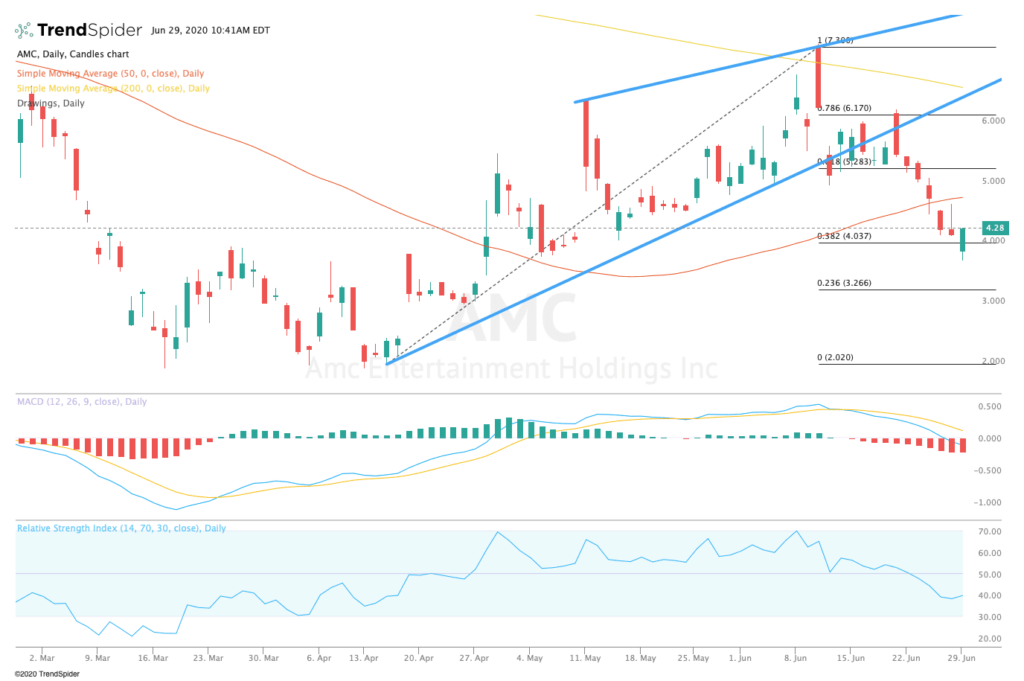Viewport: 1024px width, 681px height.
Task: Click the '1. Jun' date axis label
Action: 740,658
